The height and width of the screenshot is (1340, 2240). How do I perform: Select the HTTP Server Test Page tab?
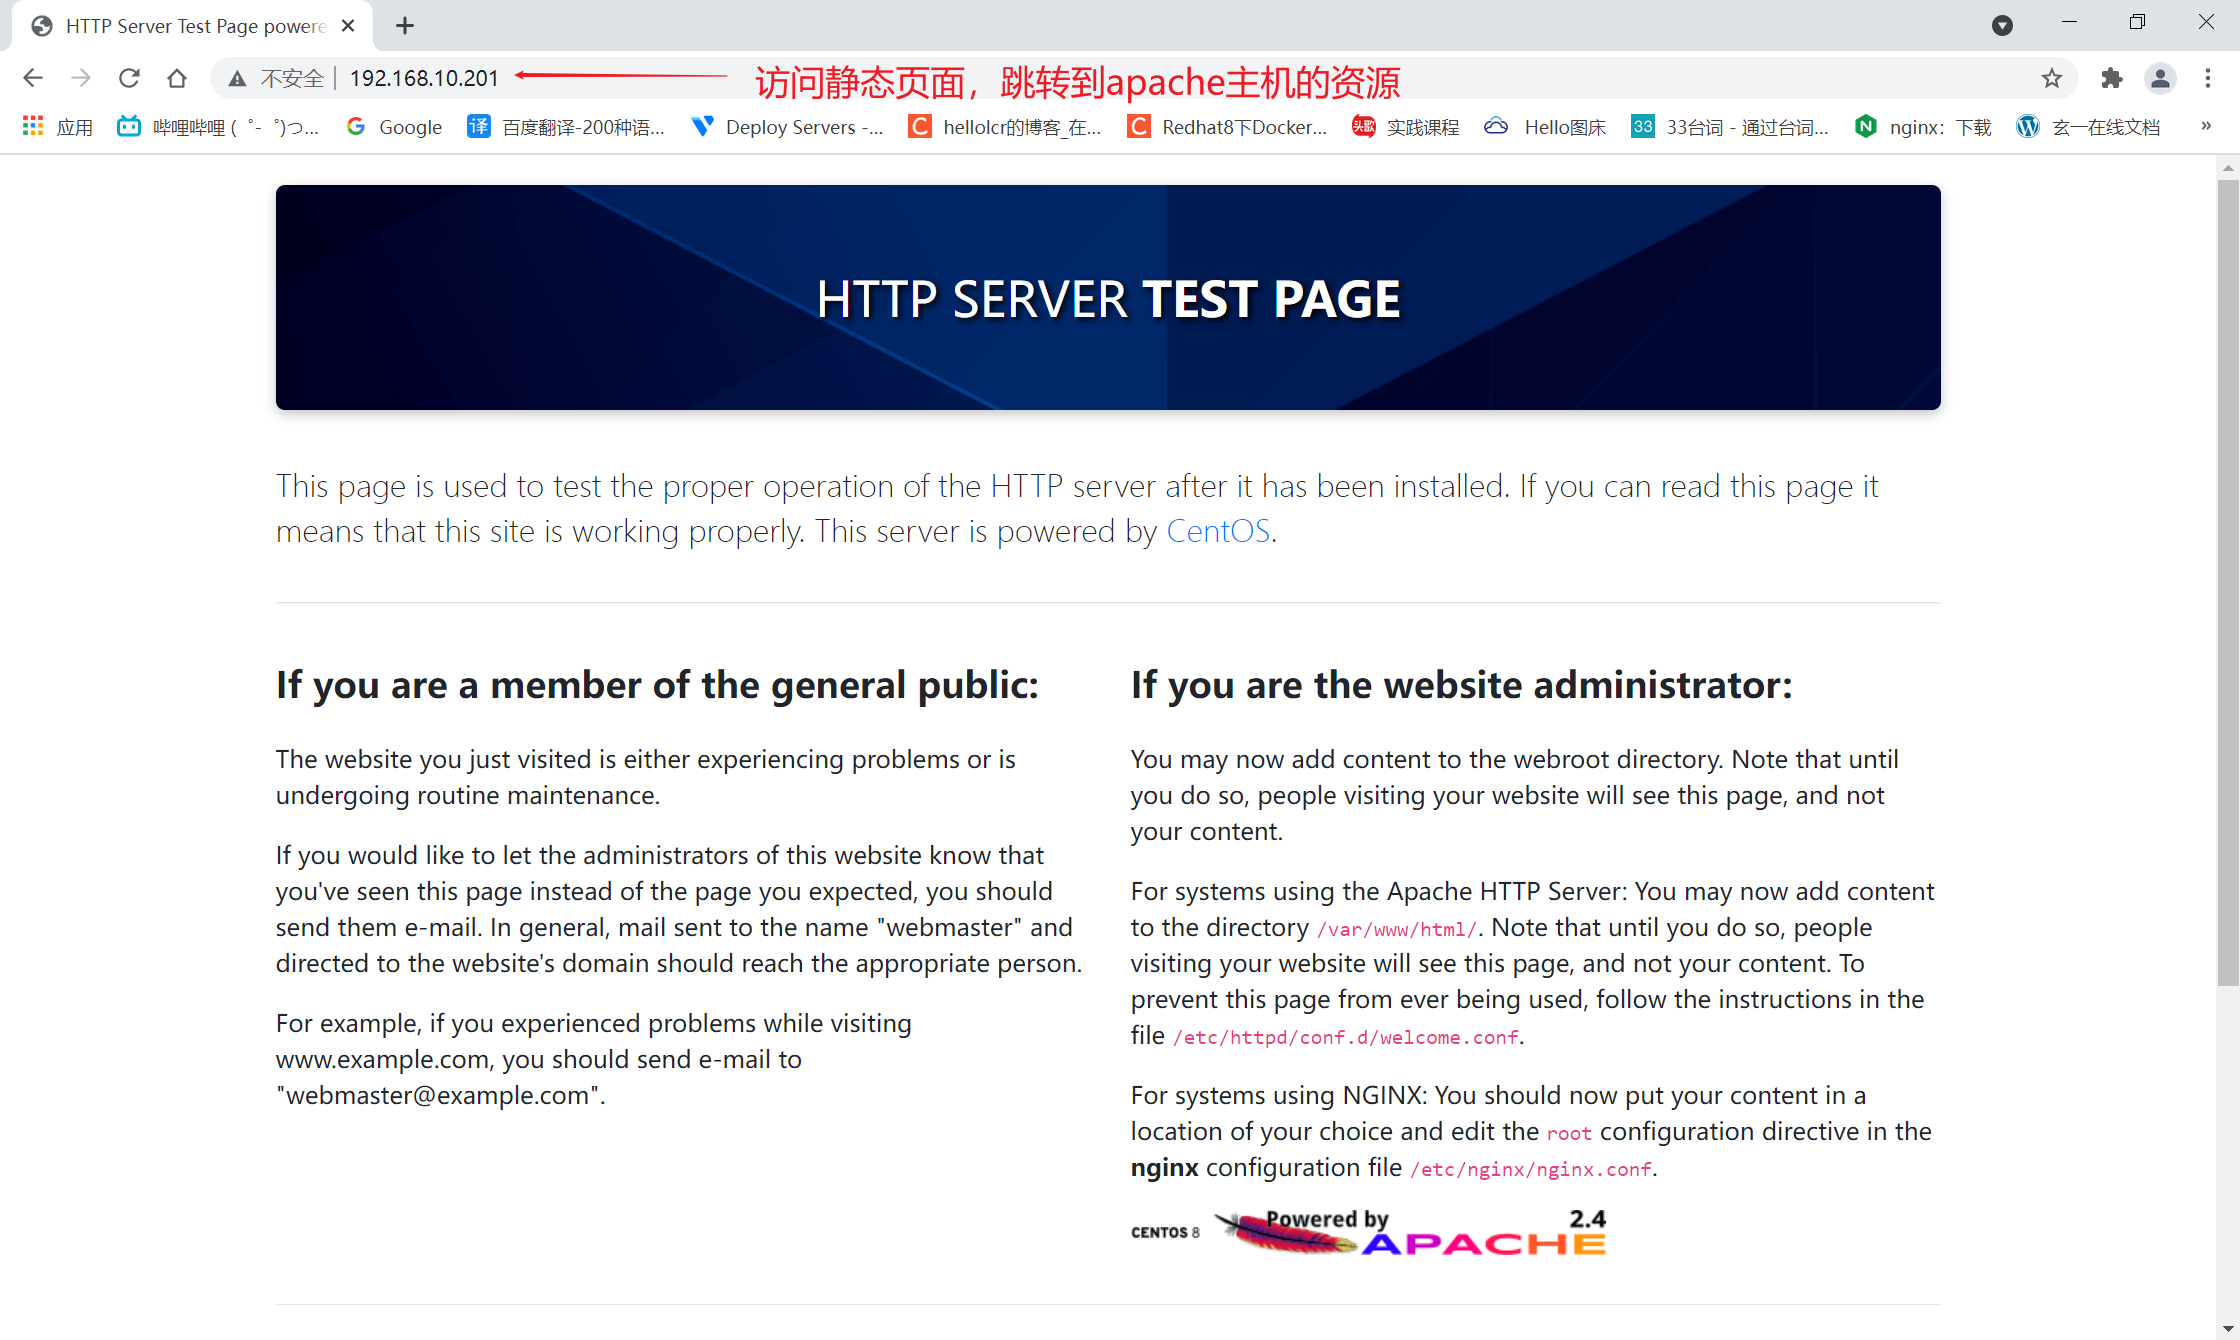point(195,26)
